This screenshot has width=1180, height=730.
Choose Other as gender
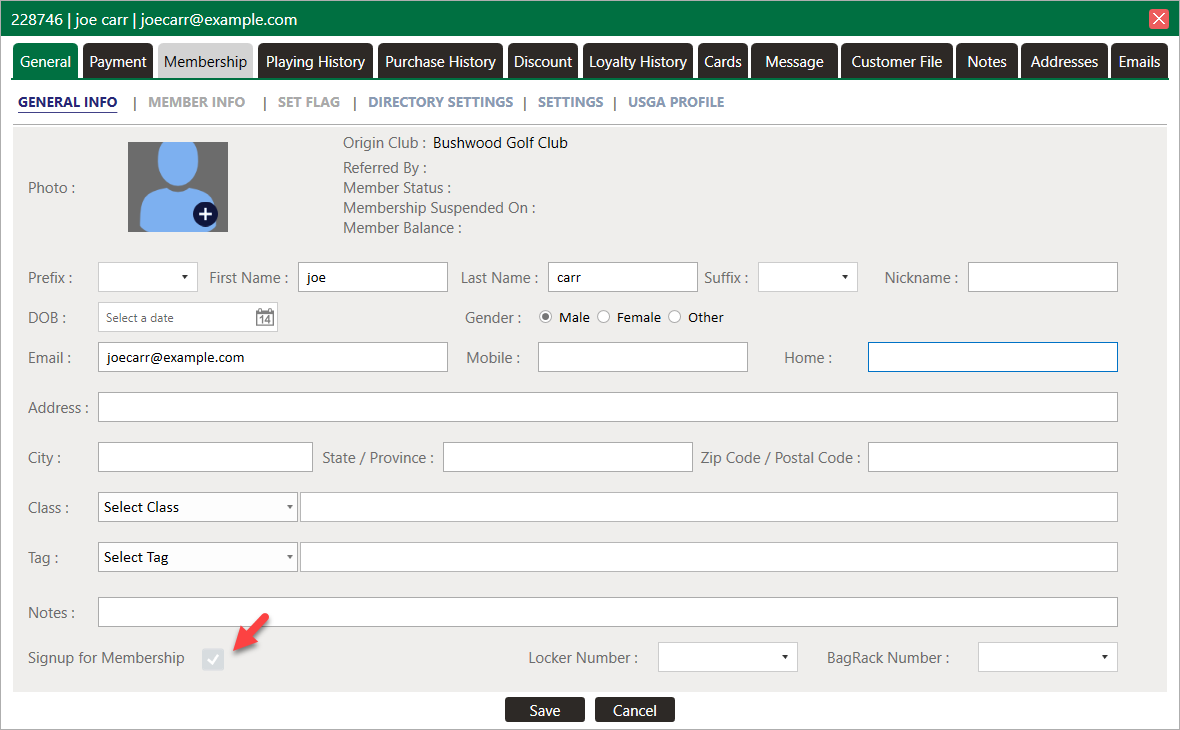coord(675,317)
